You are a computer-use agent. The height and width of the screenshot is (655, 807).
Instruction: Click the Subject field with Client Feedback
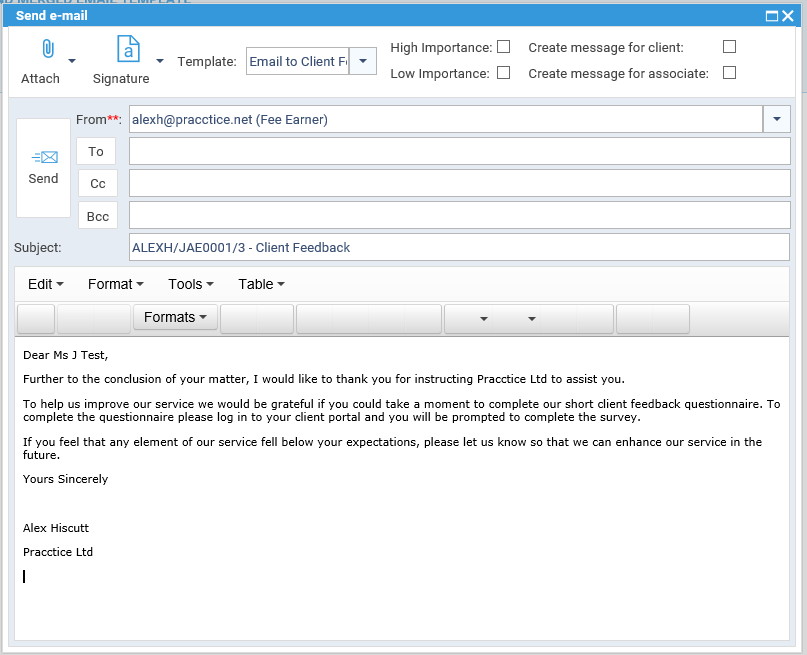[x=459, y=247]
